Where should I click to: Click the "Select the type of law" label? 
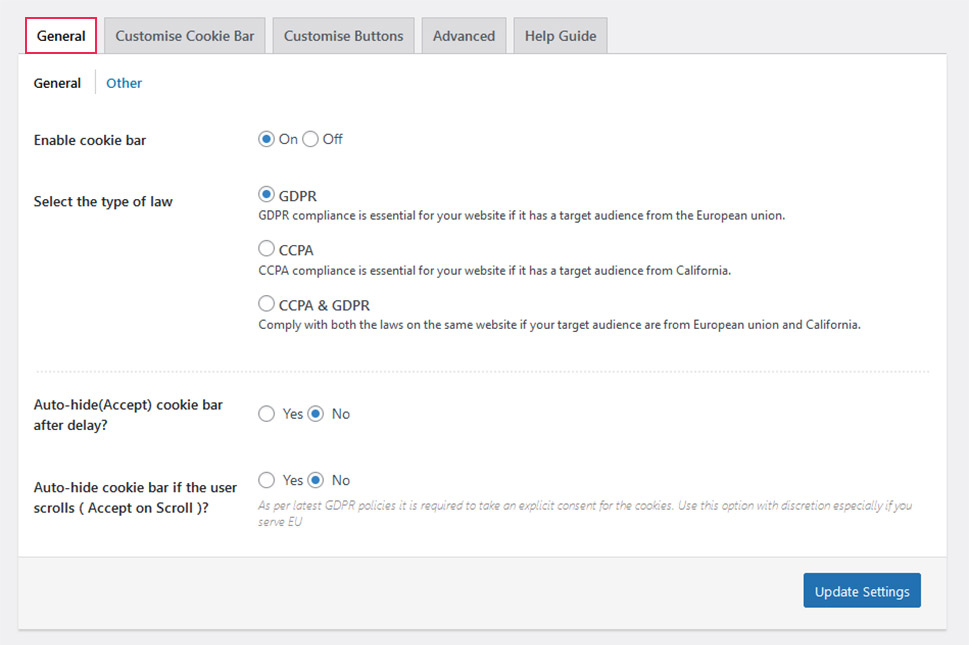coord(103,201)
